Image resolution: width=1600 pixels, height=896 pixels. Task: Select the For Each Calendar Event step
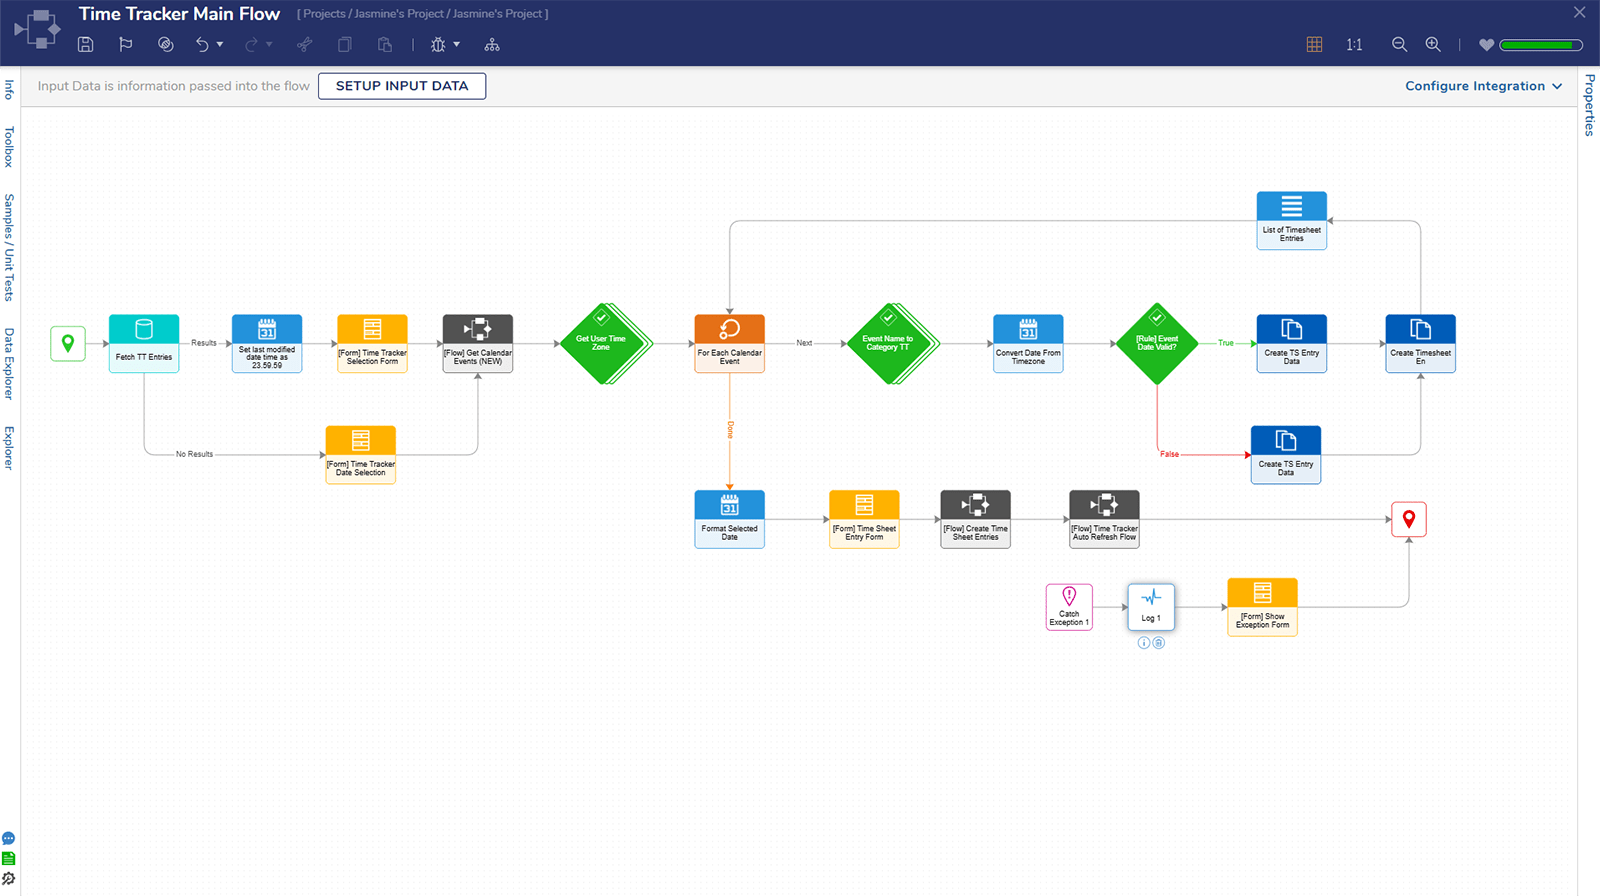pos(730,343)
